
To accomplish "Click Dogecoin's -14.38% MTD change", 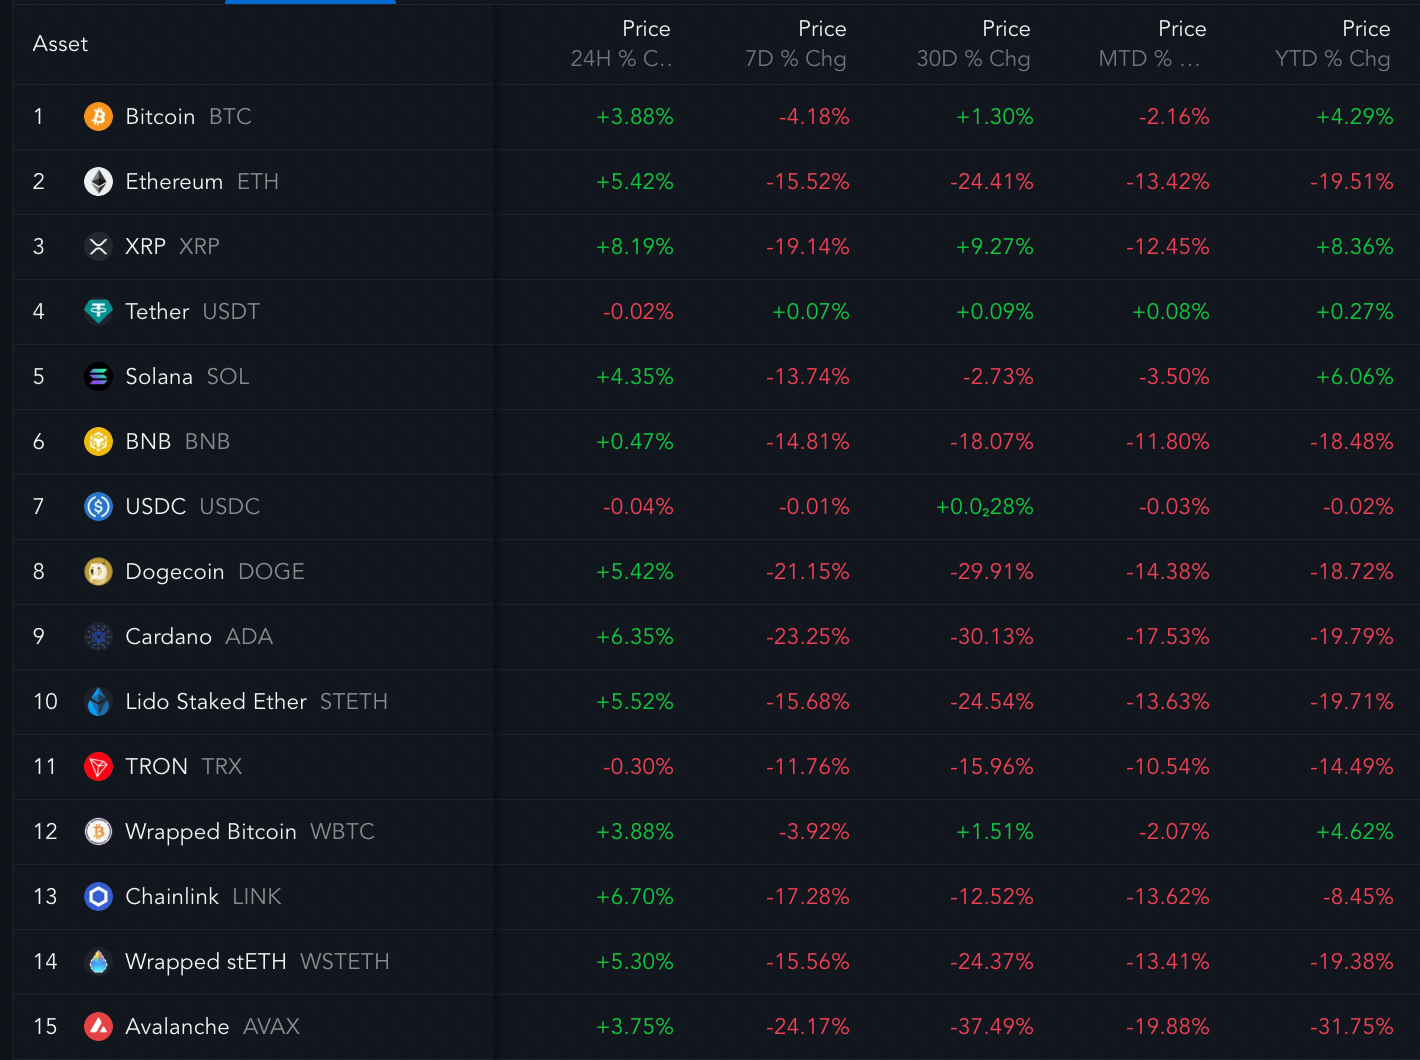I will [1168, 572].
